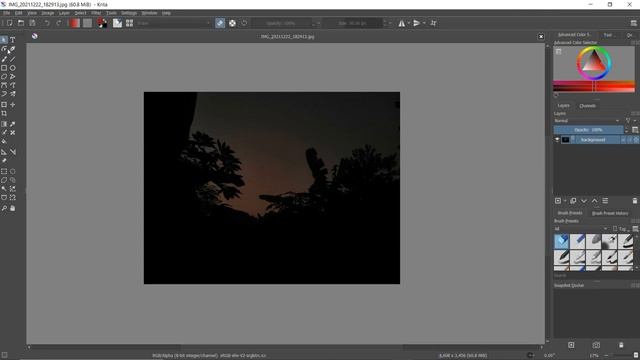
Task: Select the Assistant tool
Action: [x=4, y=152]
